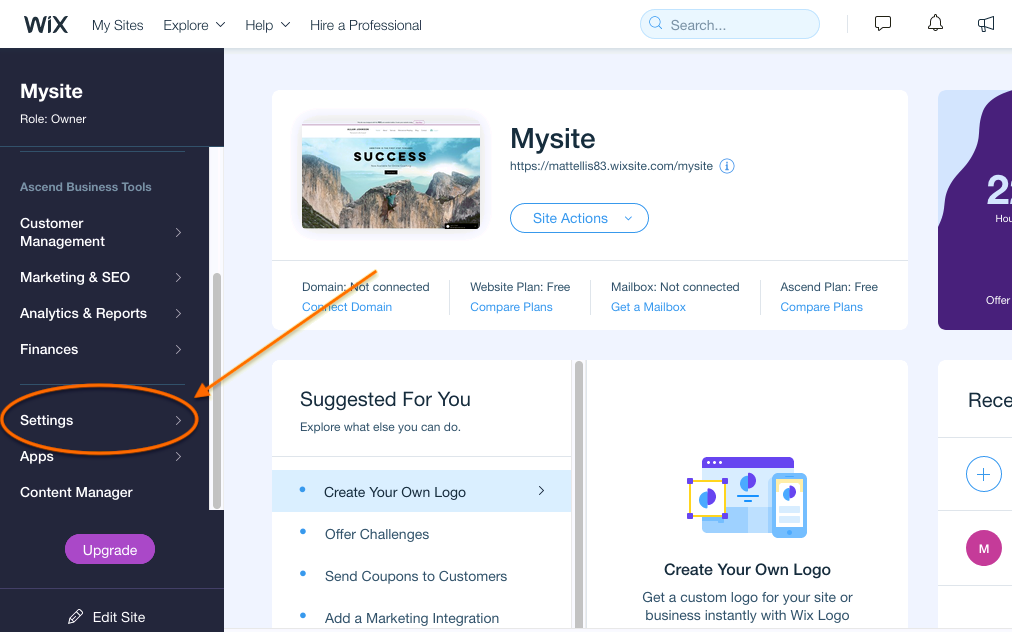This screenshot has width=1012, height=632.
Task: Open the megaphone announcements icon
Action: click(x=986, y=25)
